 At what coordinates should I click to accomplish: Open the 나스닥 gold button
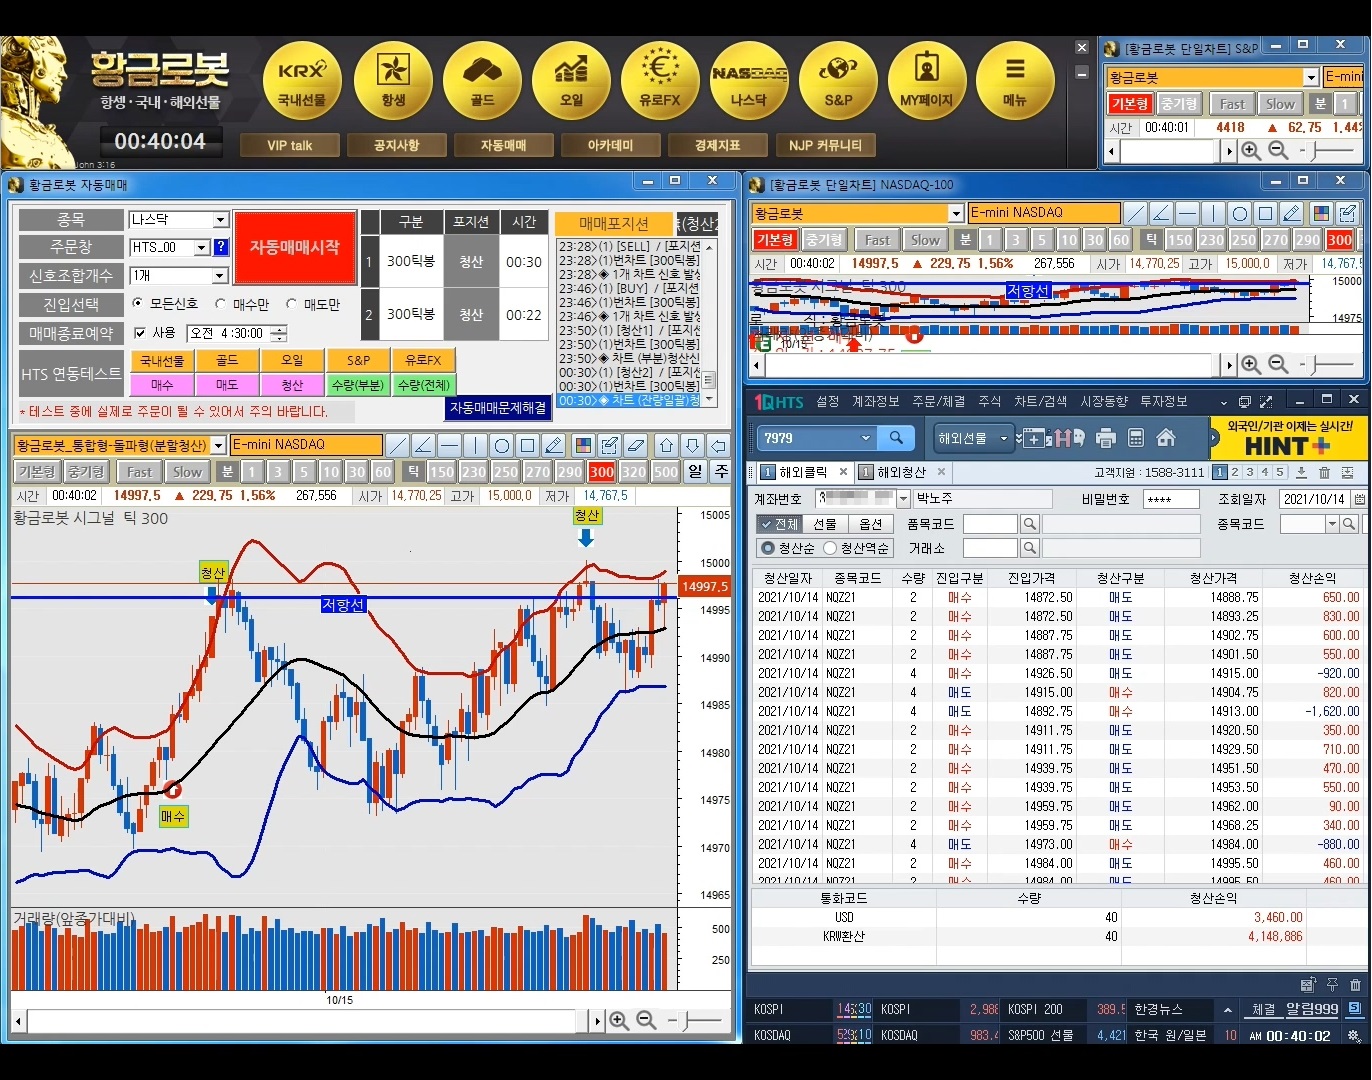pyautogui.click(x=749, y=83)
